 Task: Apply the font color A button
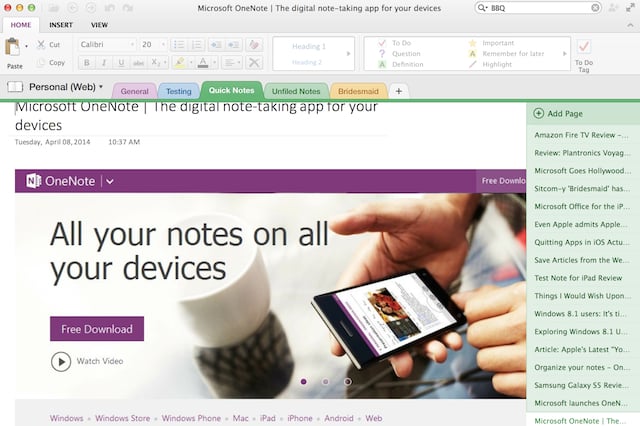pyautogui.click(x=203, y=62)
